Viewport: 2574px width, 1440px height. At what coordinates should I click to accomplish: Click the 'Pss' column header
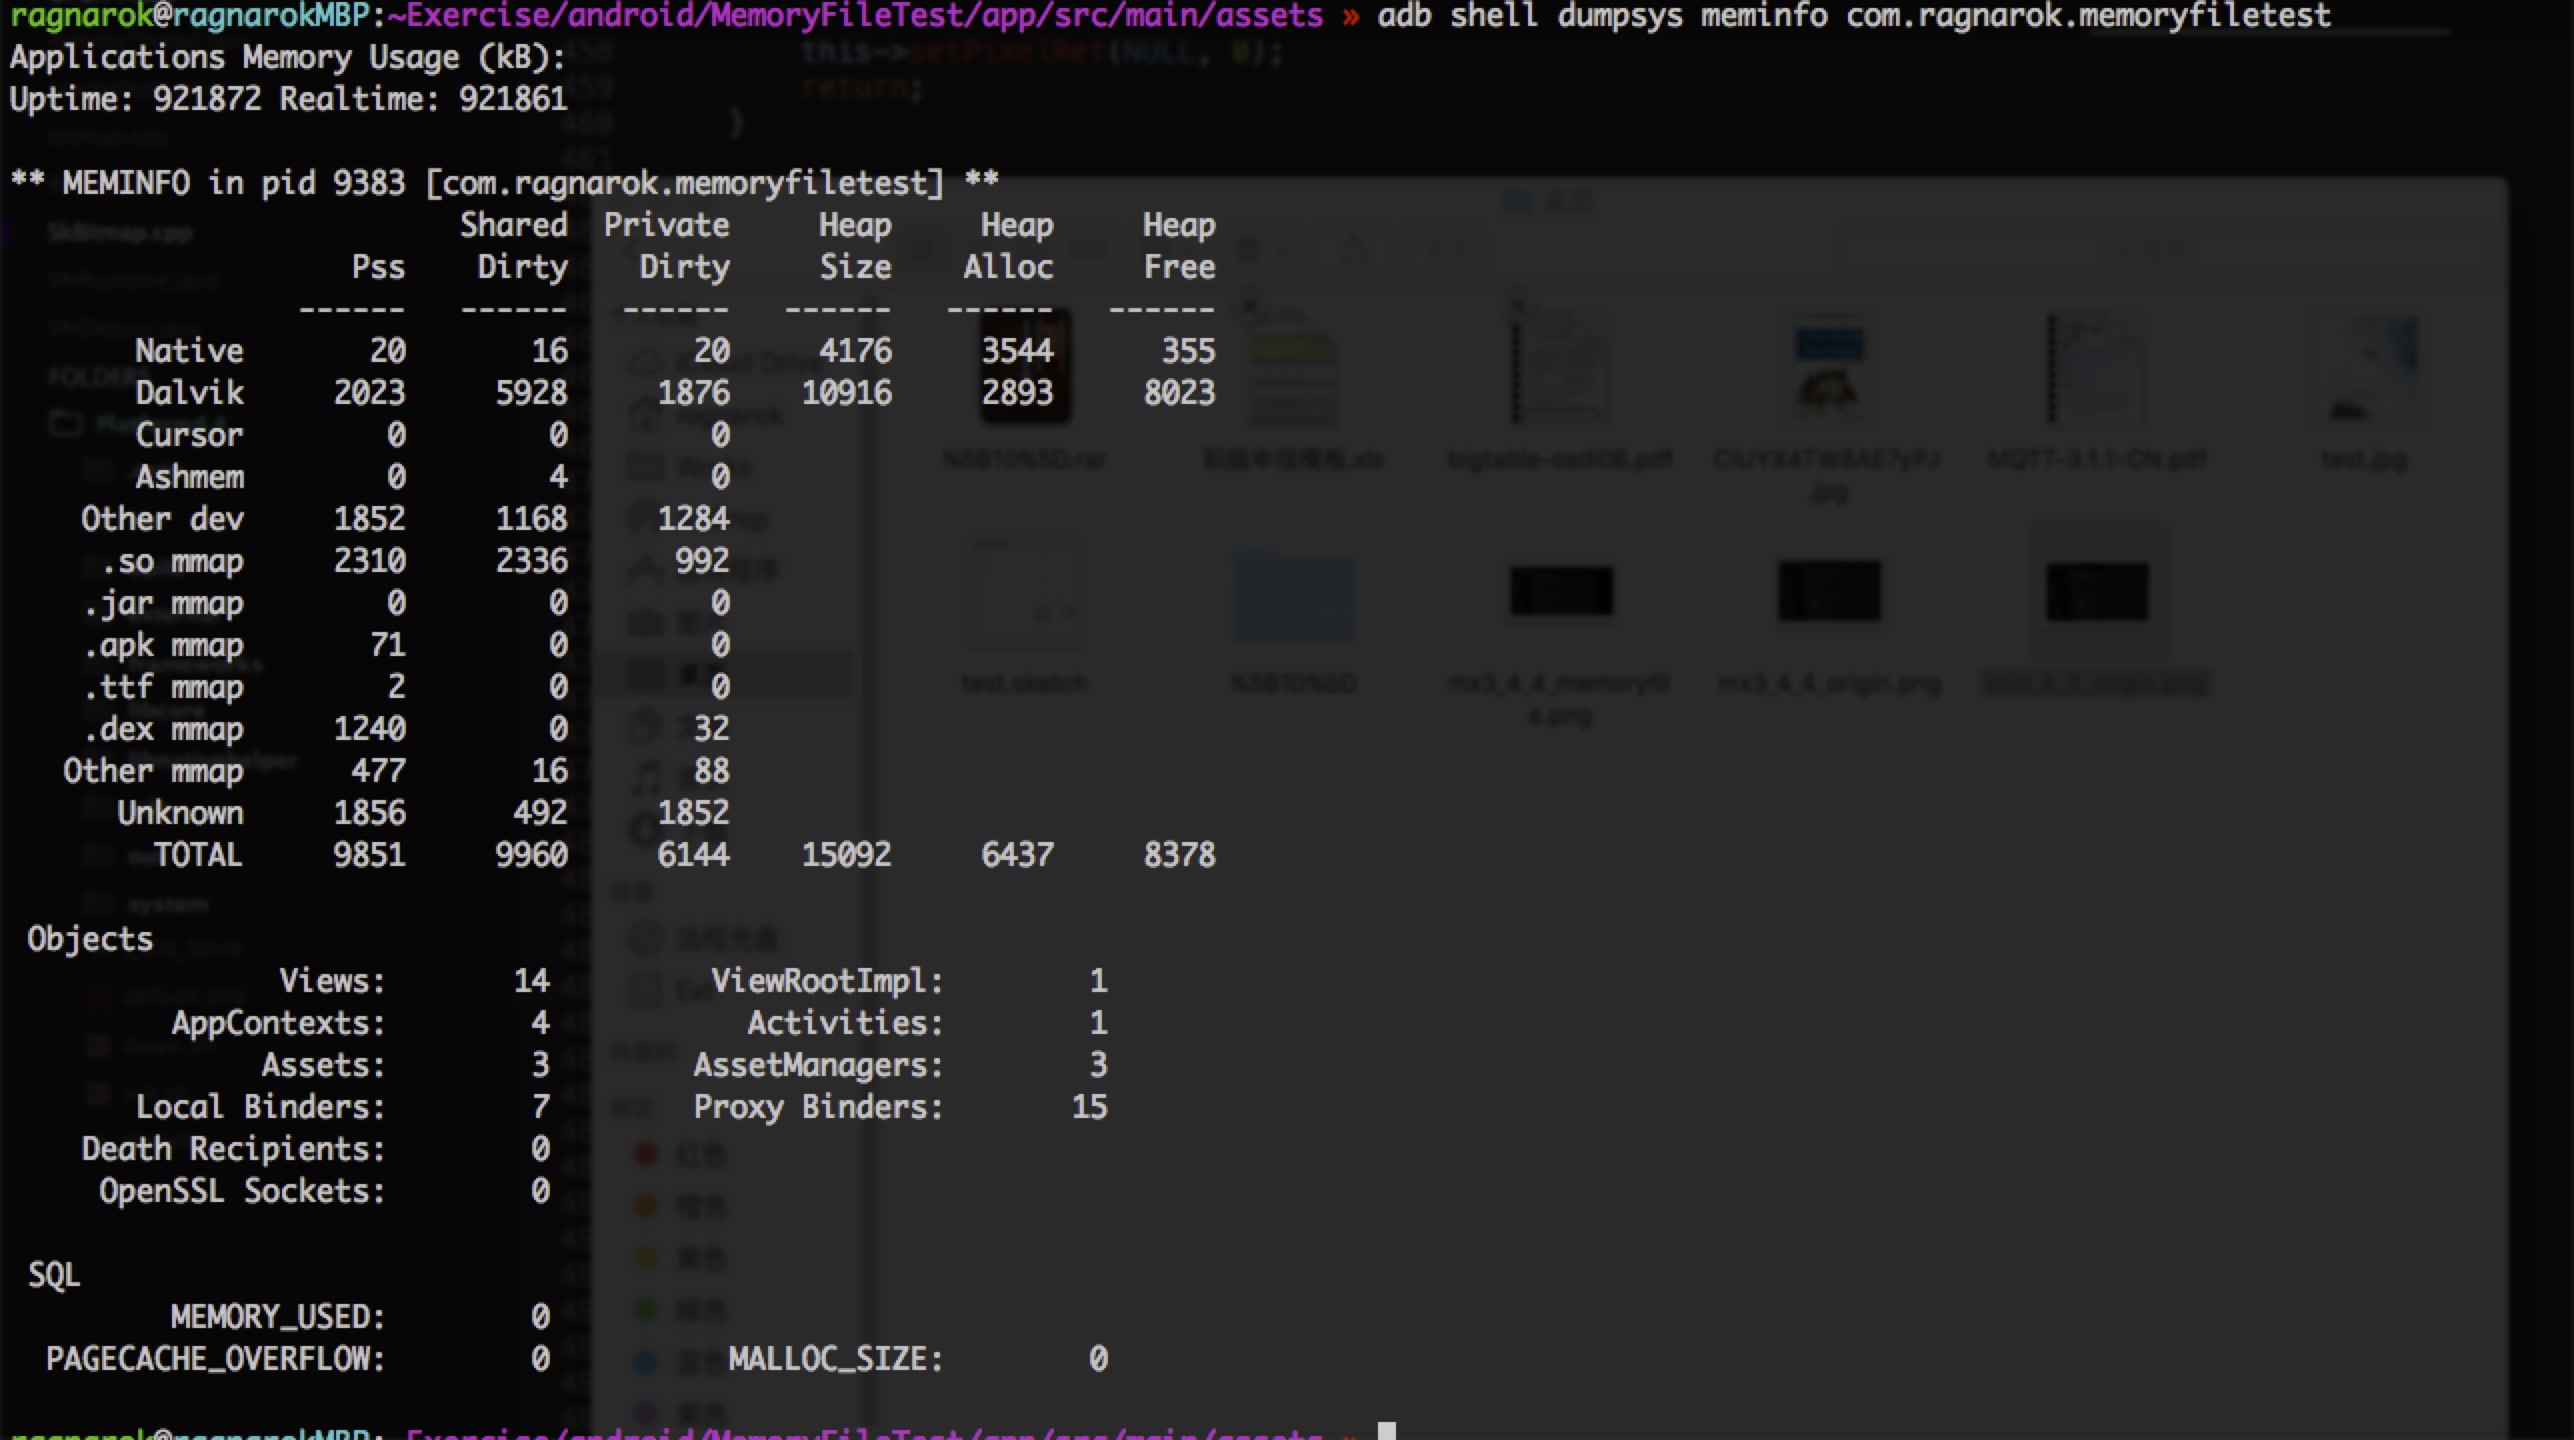click(x=378, y=267)
